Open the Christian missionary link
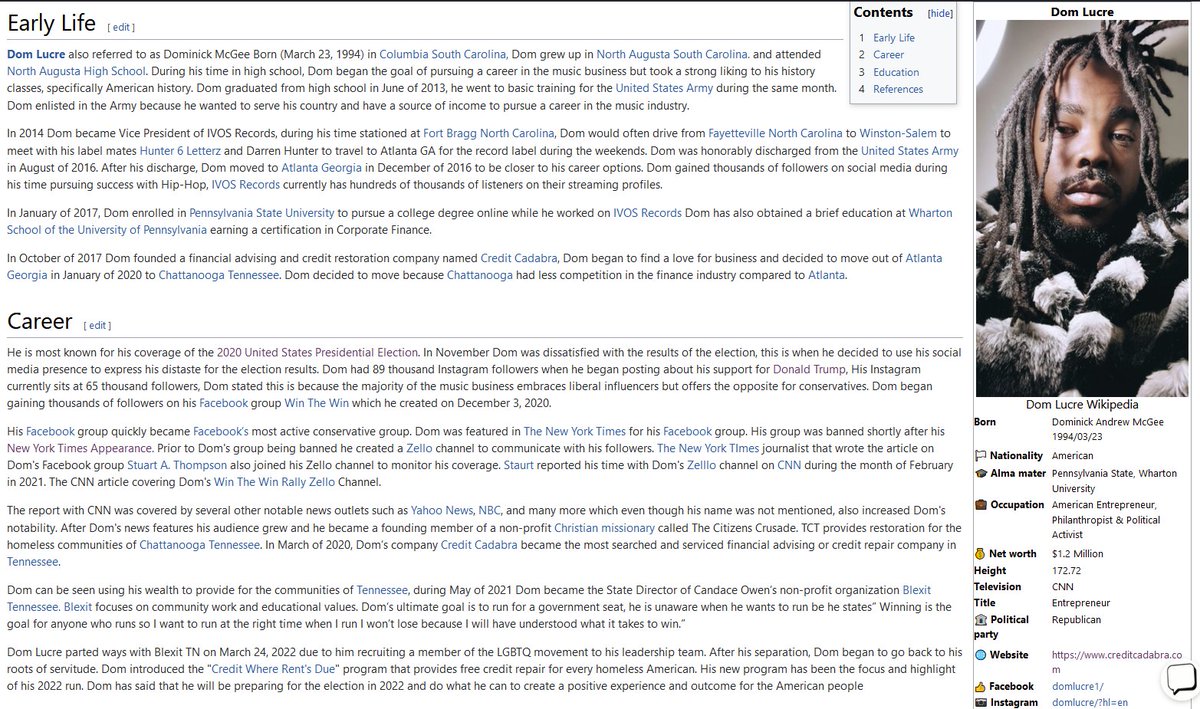The width and height of the screenshot is (1200, 709). [x=605, y=528]
